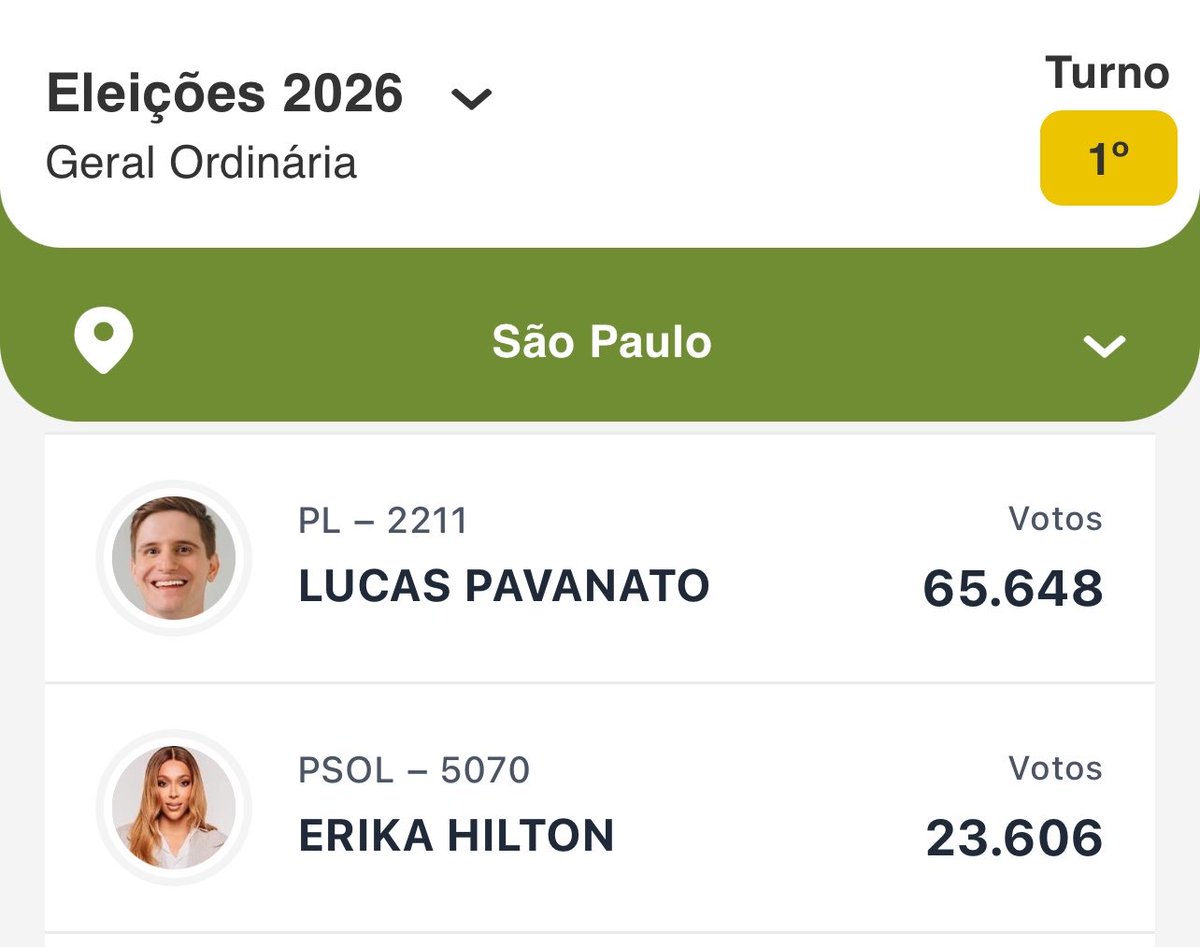1200x947 pixels.
Task: Tap the Votos label for Lucas Pavanato
Action: point(1055,519)
